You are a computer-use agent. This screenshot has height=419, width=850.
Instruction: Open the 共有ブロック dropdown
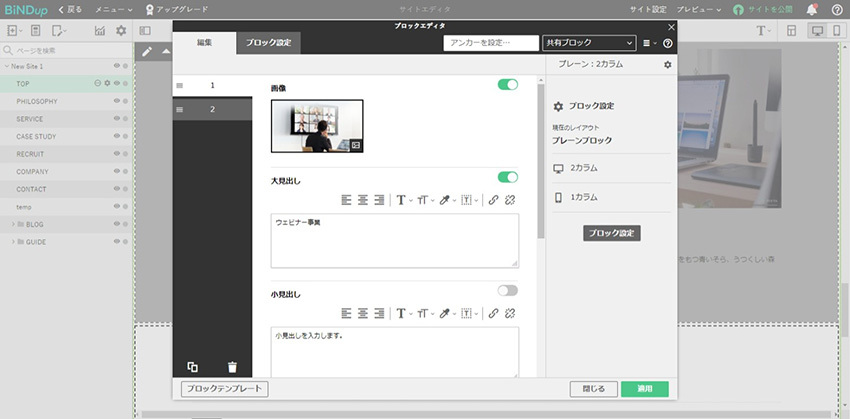[x=588, y=43]
